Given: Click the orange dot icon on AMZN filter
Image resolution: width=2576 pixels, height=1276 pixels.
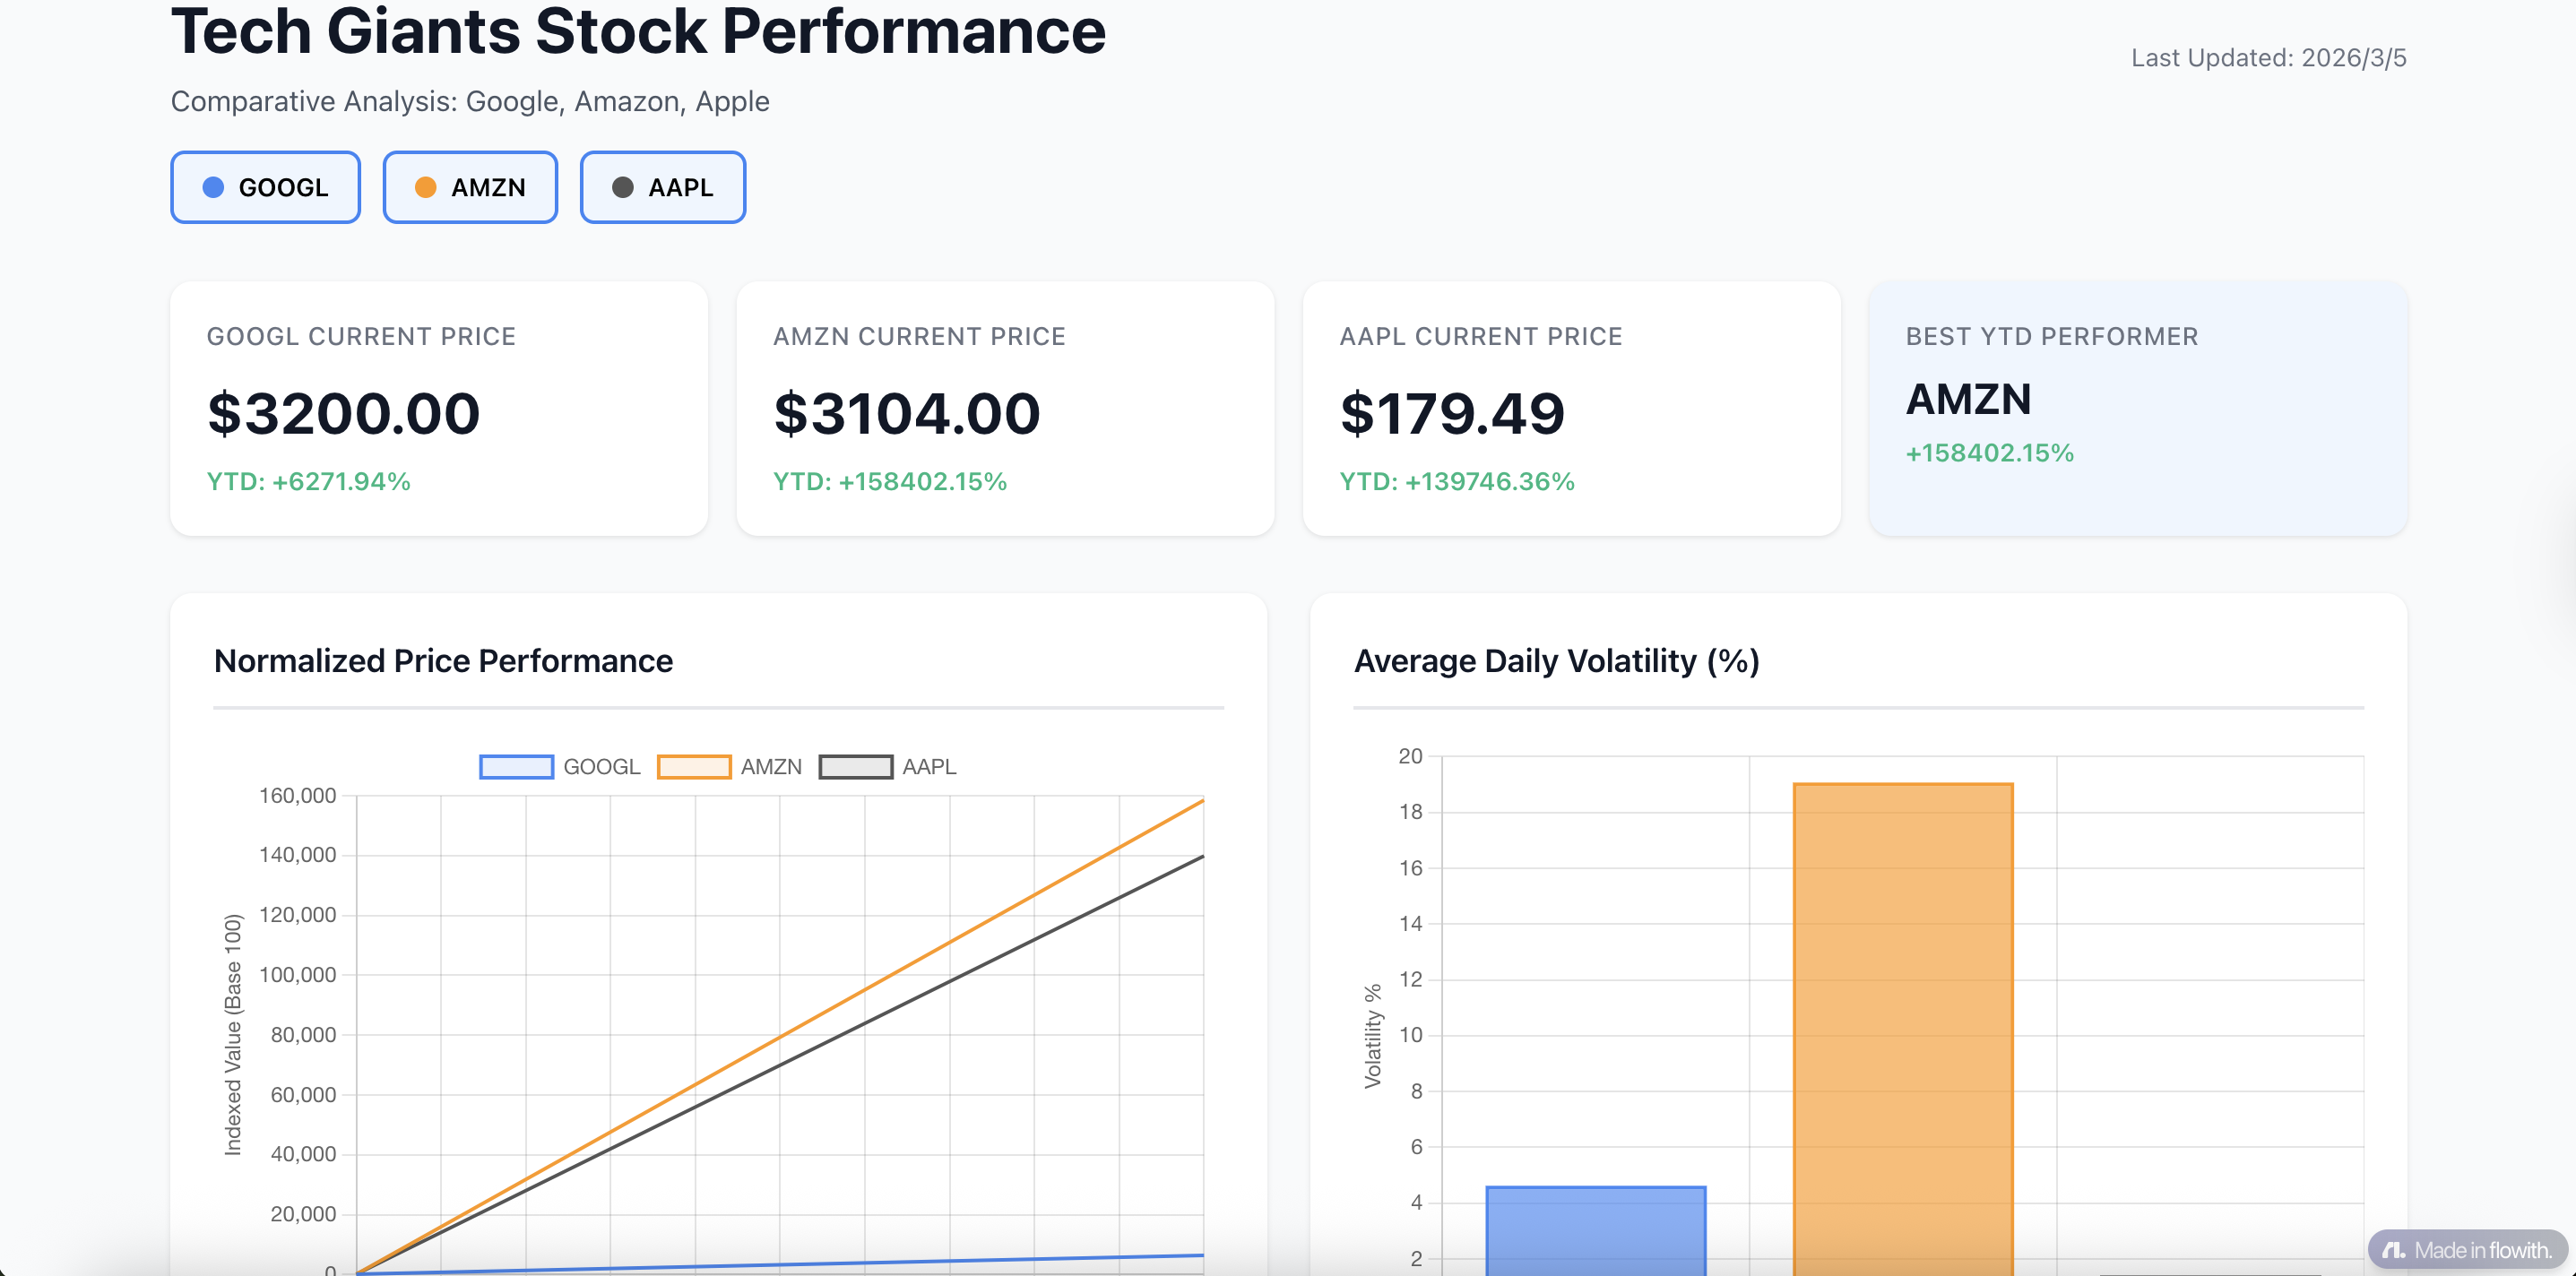Looking at the screenshot, I should pos(427,187).
